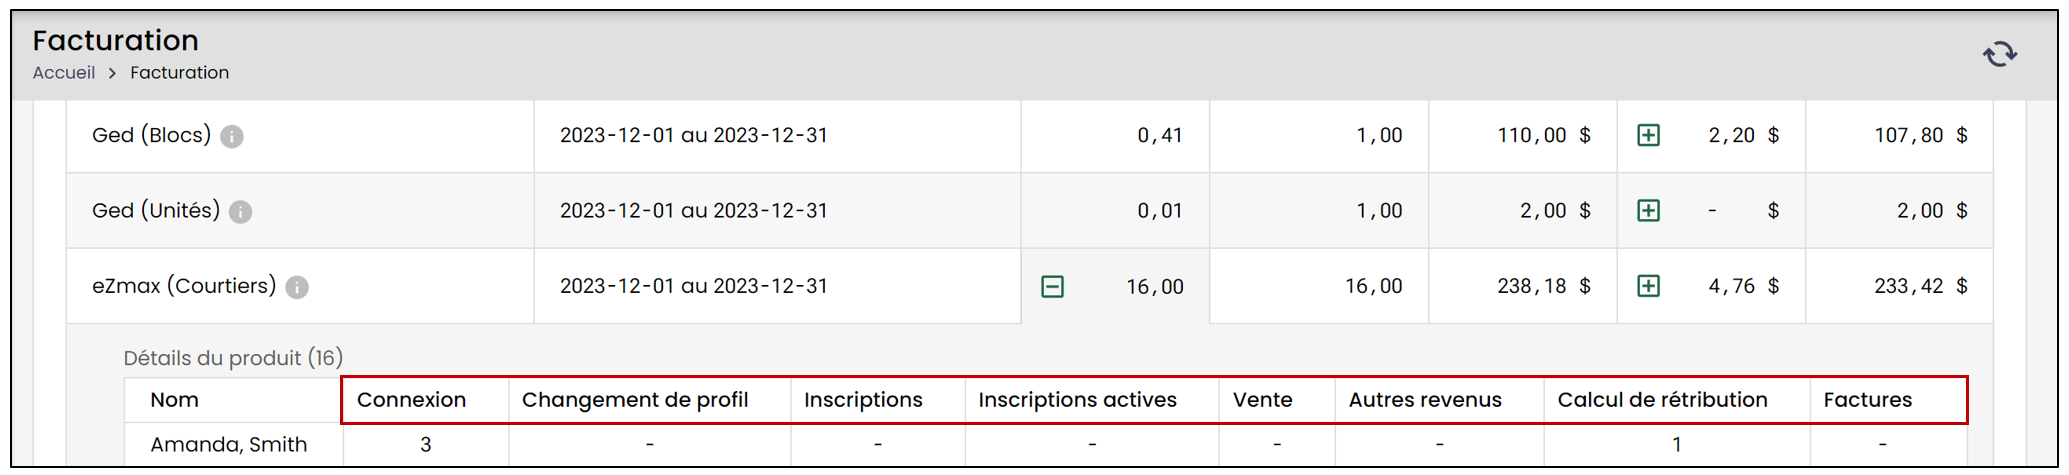Viewport: 2069px width, 475px height.
Task: Click the Vente column header
Action: pos(1262,400)
